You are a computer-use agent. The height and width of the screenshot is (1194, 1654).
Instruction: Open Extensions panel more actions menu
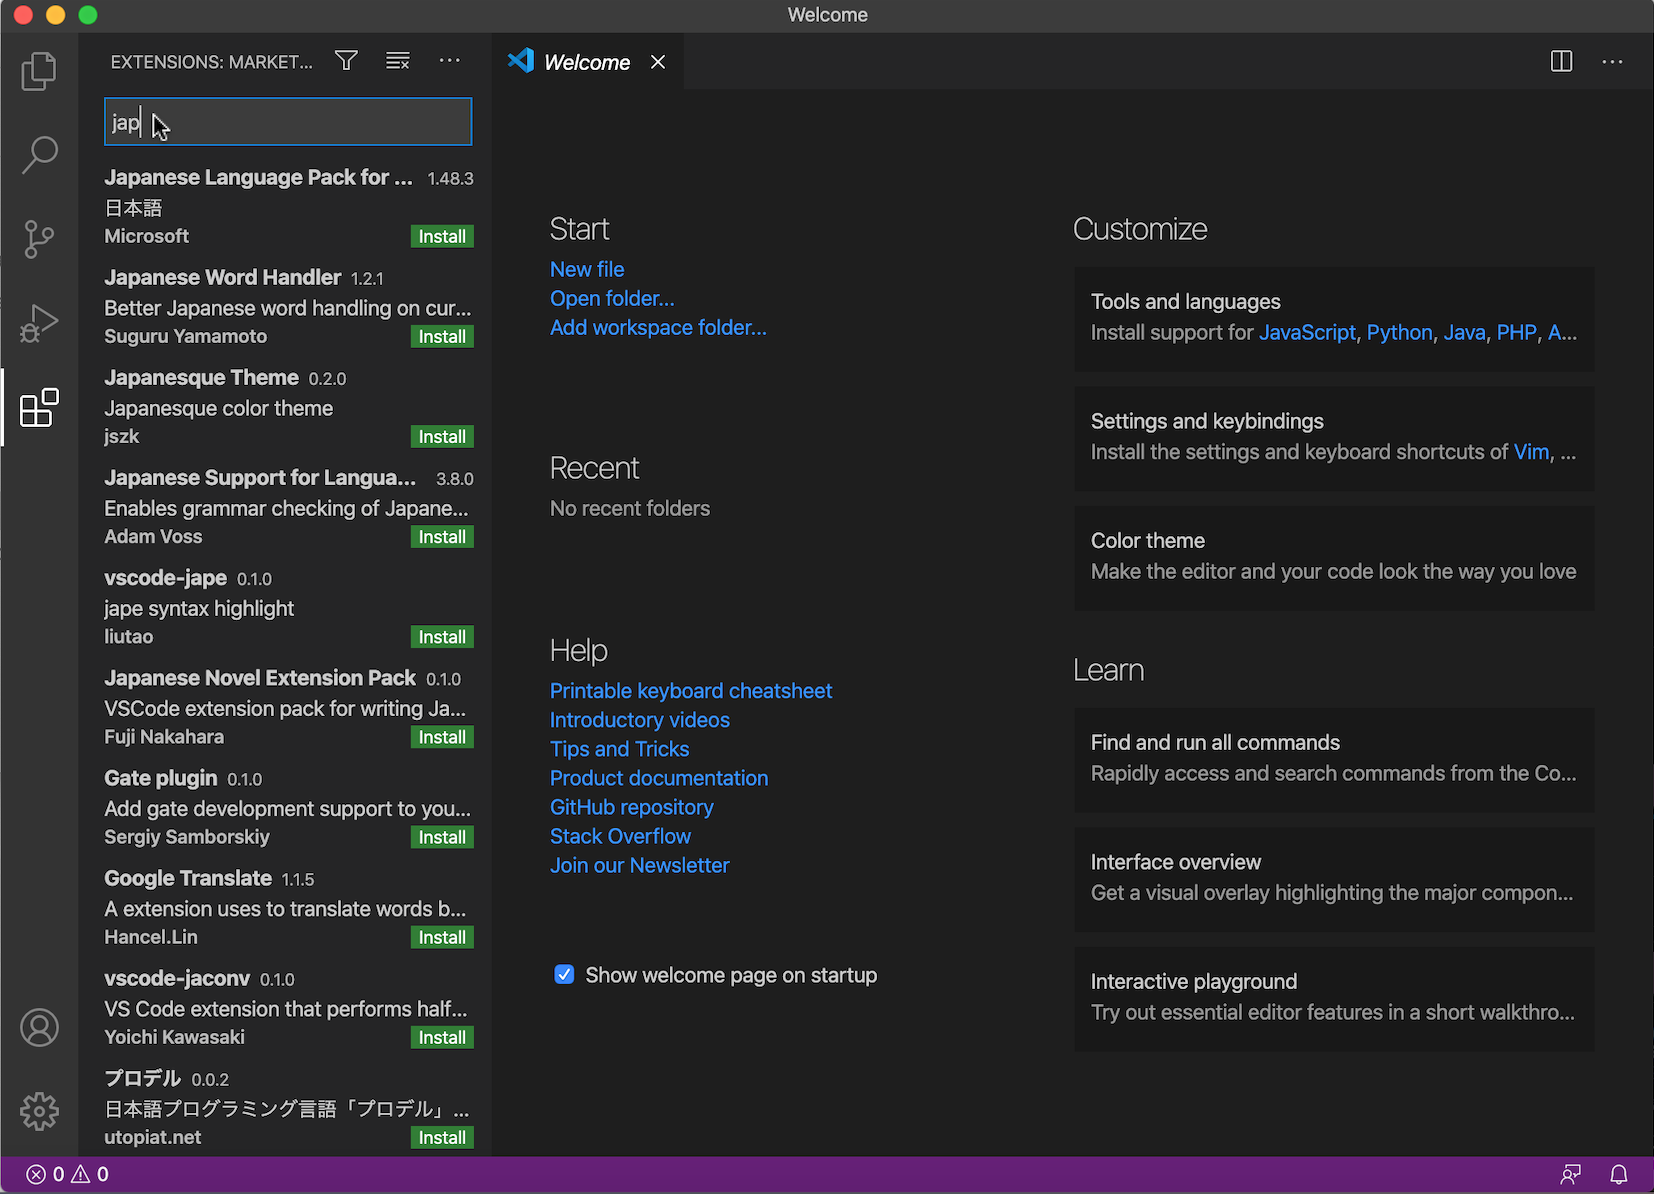coord(450,61)
